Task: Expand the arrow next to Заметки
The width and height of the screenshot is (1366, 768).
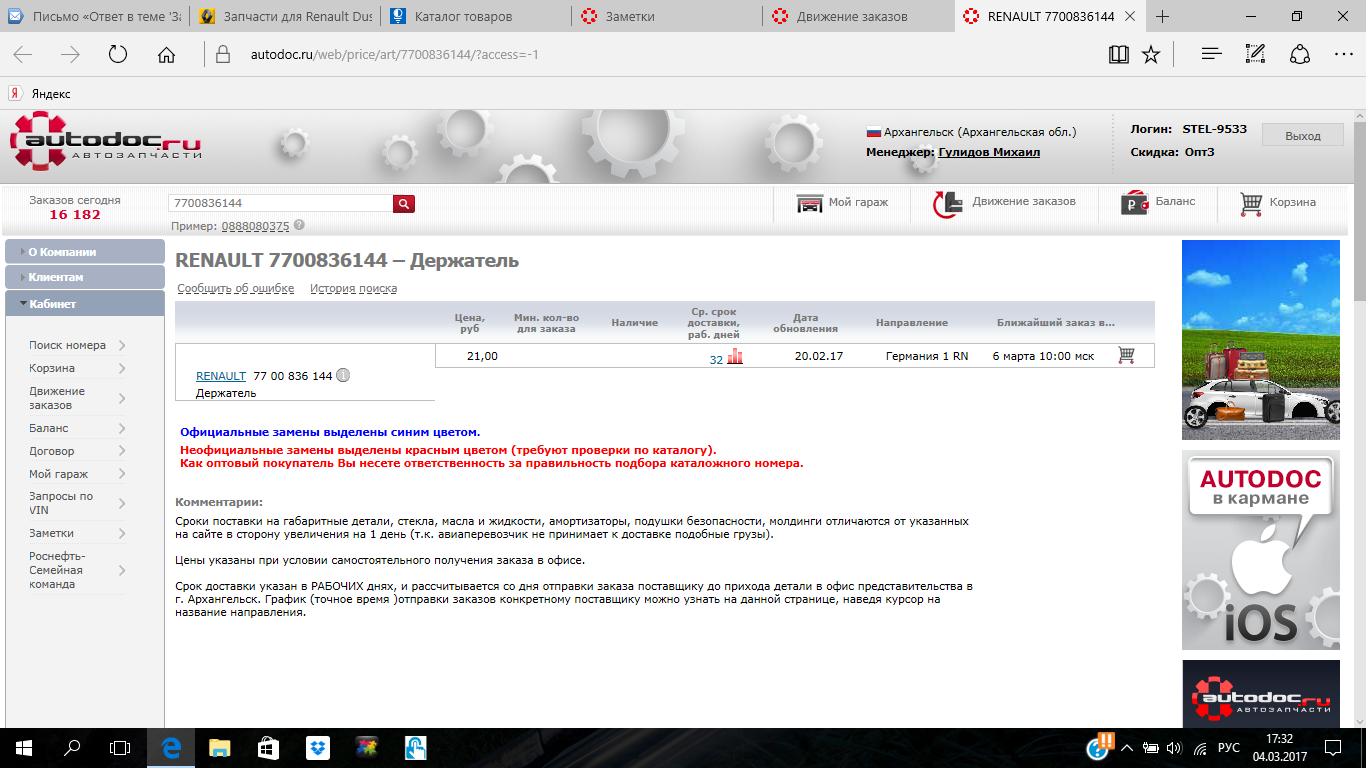Action: click(121, 533)
